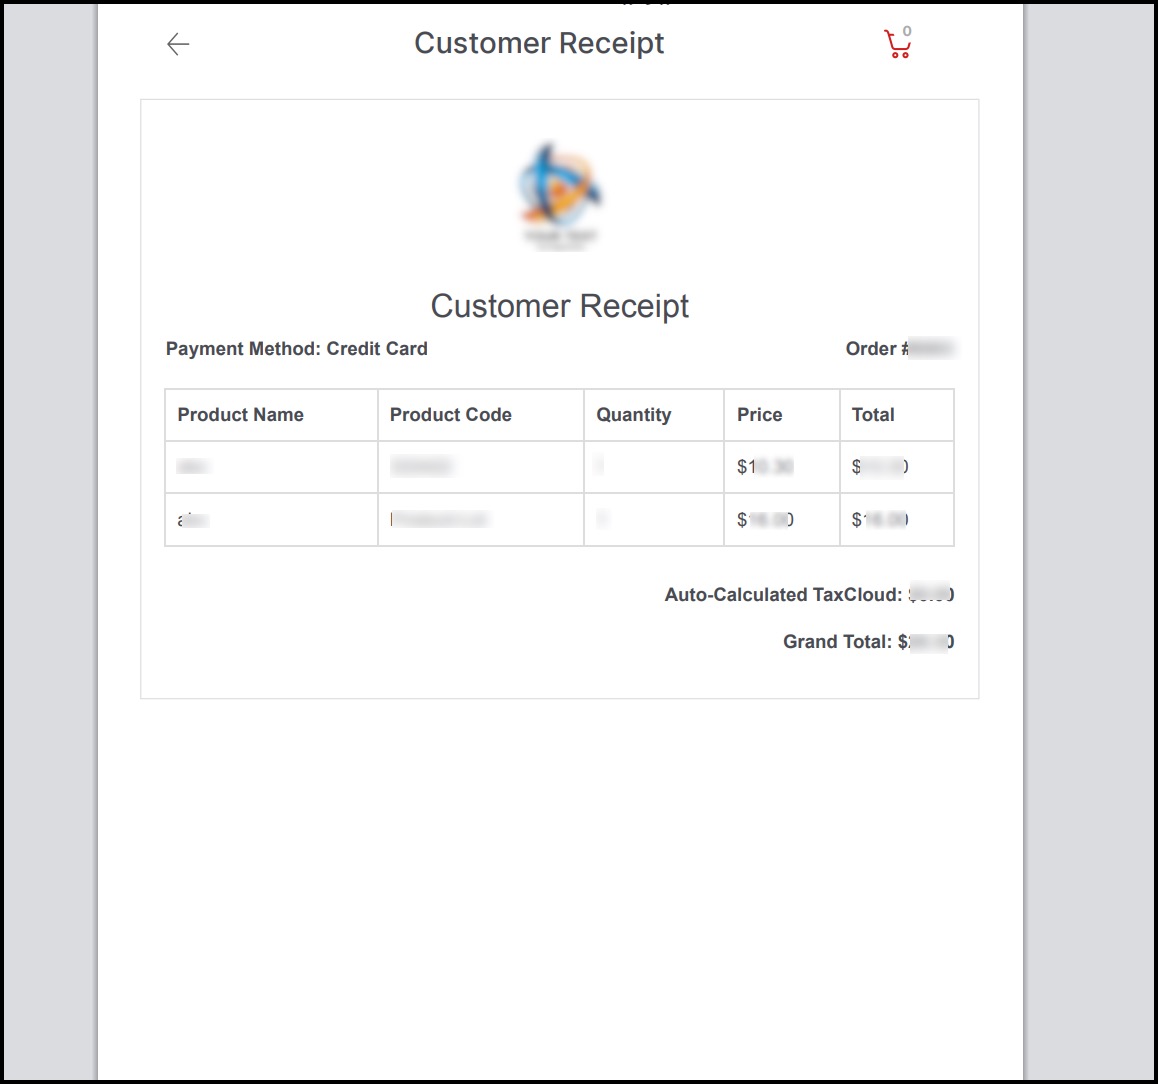Click the blurred company logo image
Viewport: 1158px width, 1084px height.
(x=560, y=195)
